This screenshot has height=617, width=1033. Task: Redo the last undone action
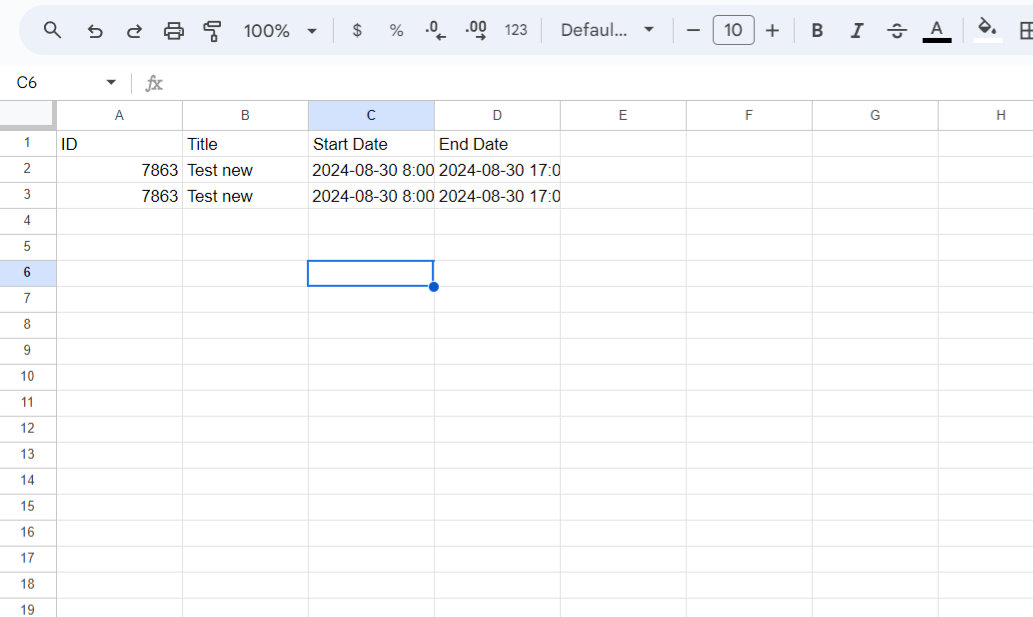134,30
